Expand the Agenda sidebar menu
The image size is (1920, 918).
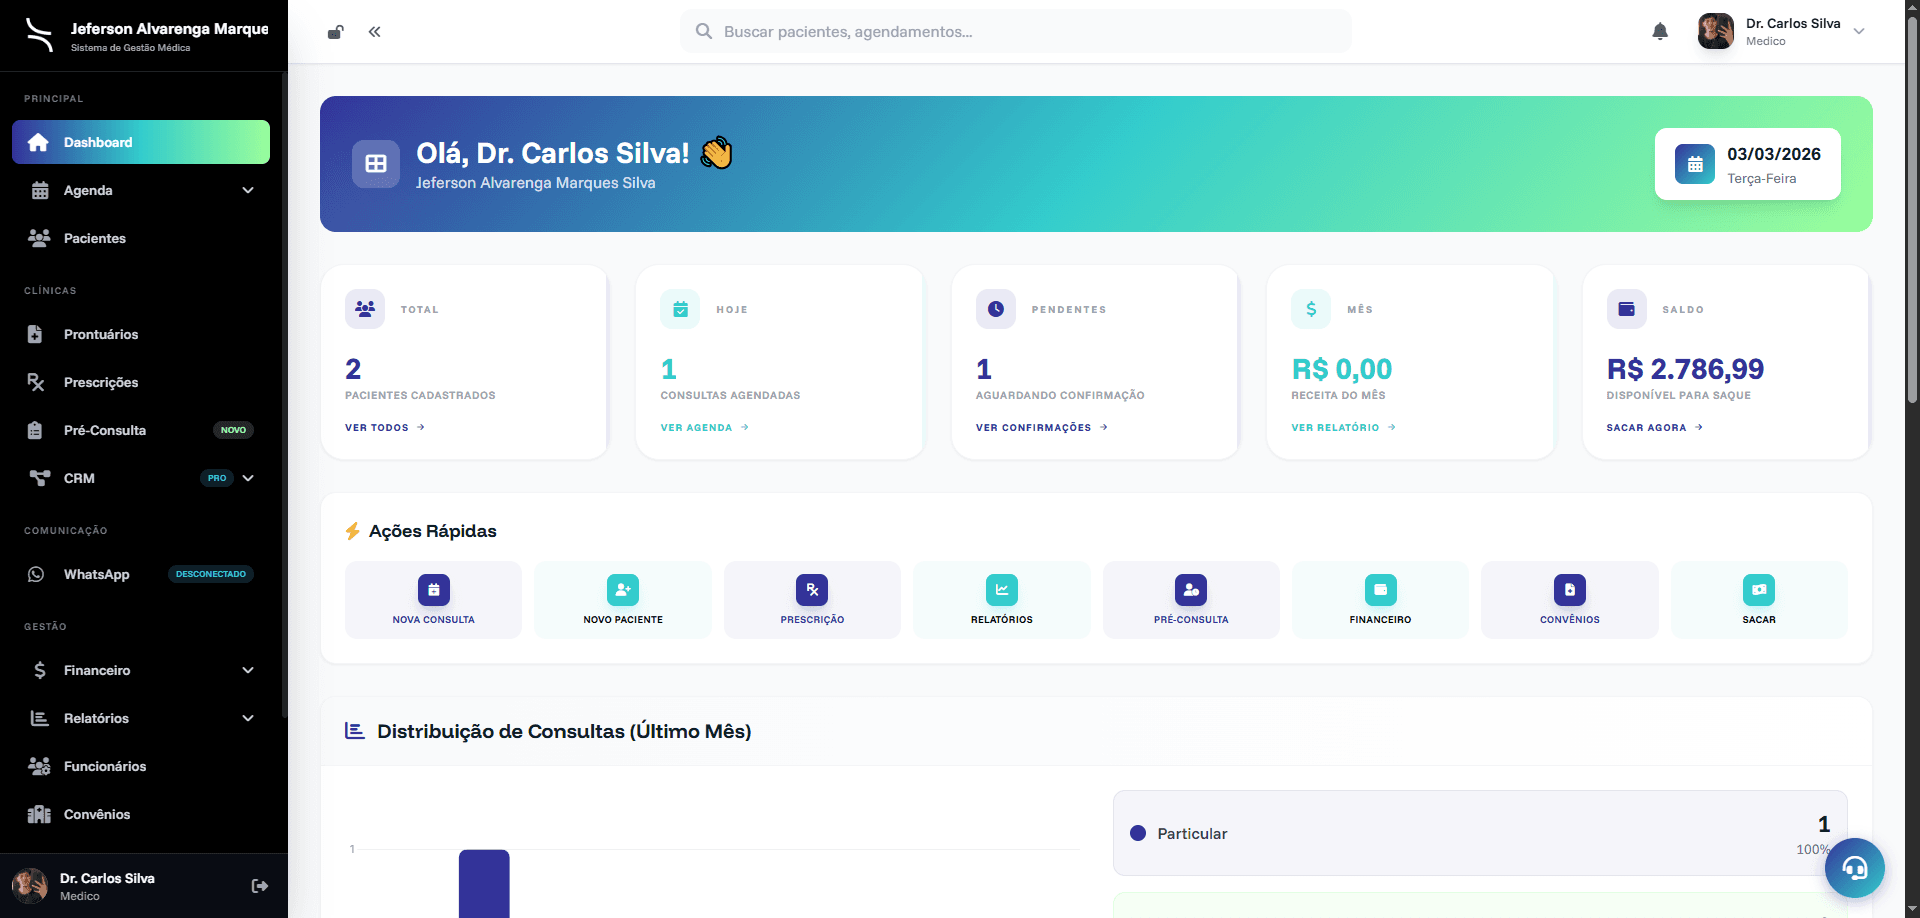[140, 190]
